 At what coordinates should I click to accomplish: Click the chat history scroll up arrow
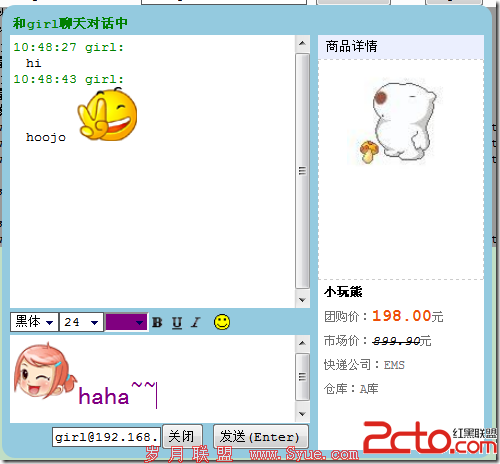click(x=302, y=43)
